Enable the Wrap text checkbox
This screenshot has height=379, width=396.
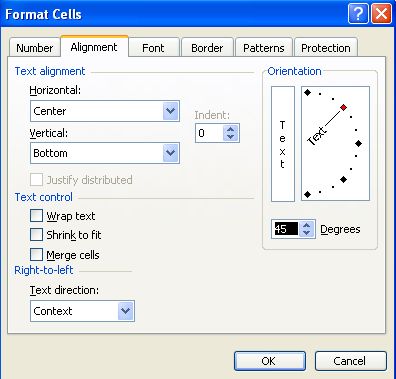(36, 216)
